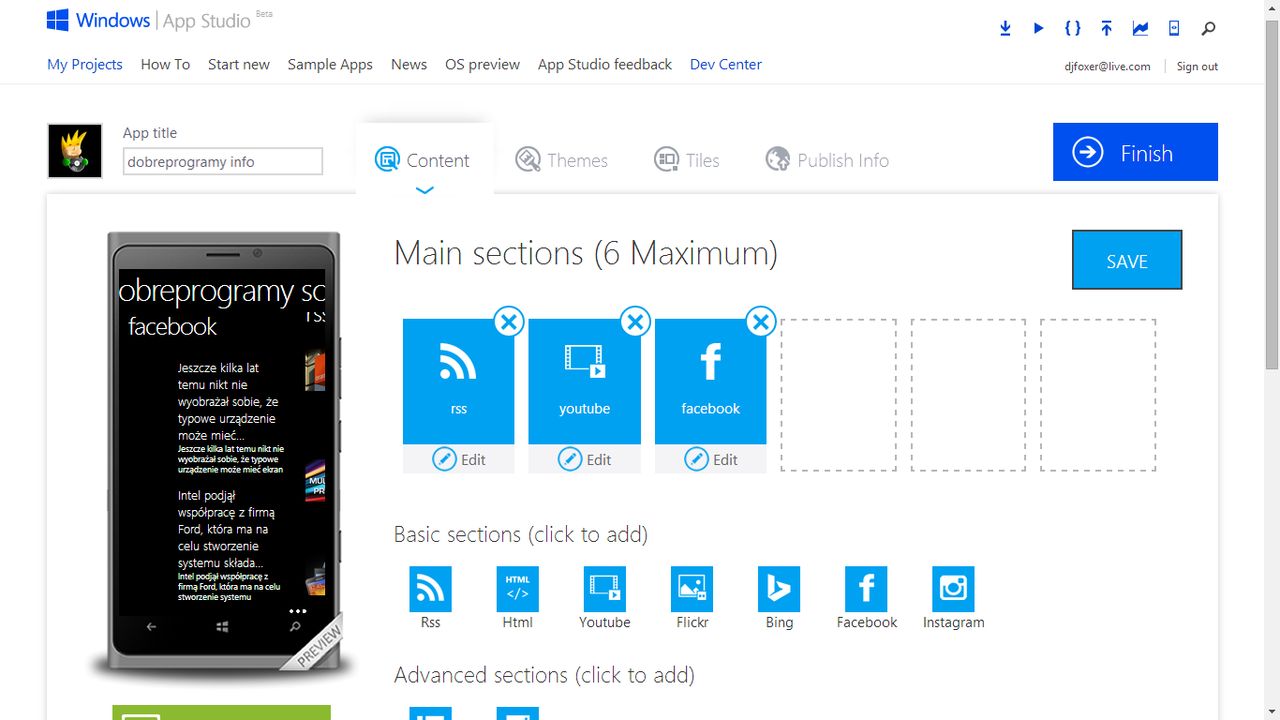Add a basic Flickr section
The width and height of the screenshot is (1280, 720).
click(692, 598)
